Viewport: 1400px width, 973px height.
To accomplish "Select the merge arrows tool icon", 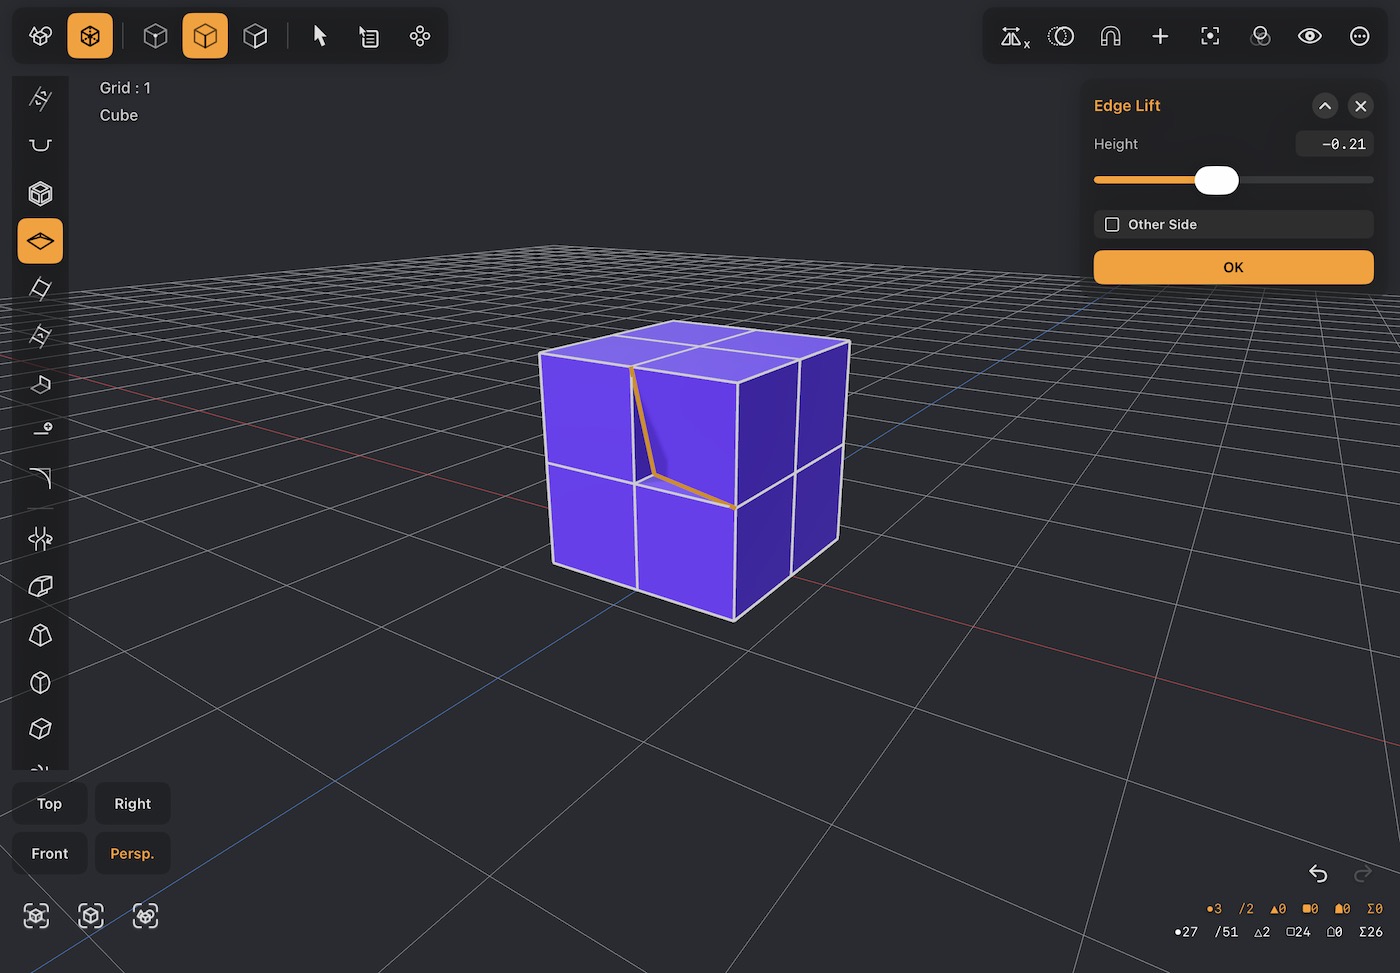I will click(40, 539).
